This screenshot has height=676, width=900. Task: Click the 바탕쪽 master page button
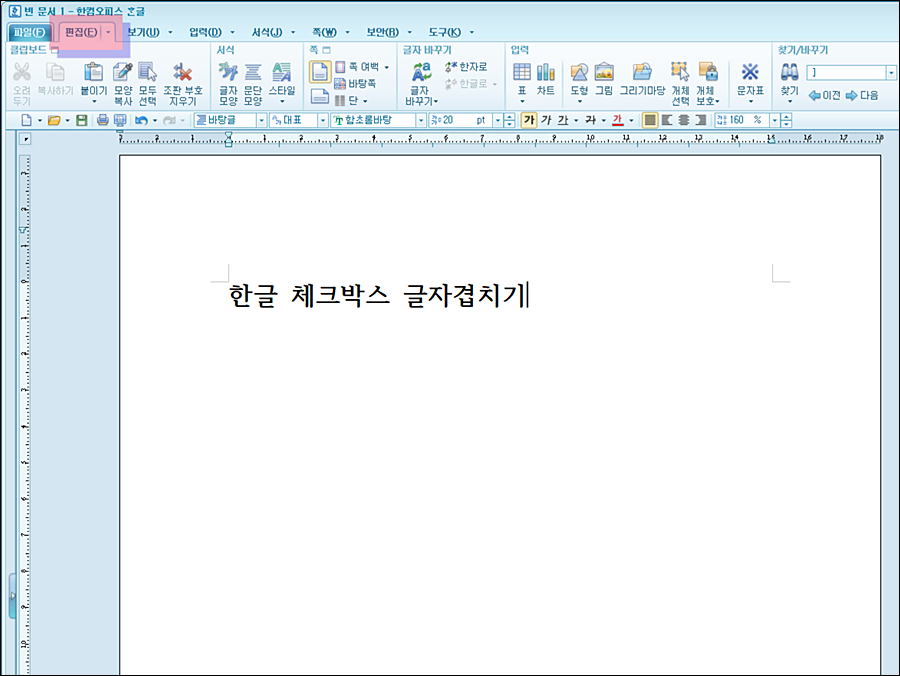(355, 84)
